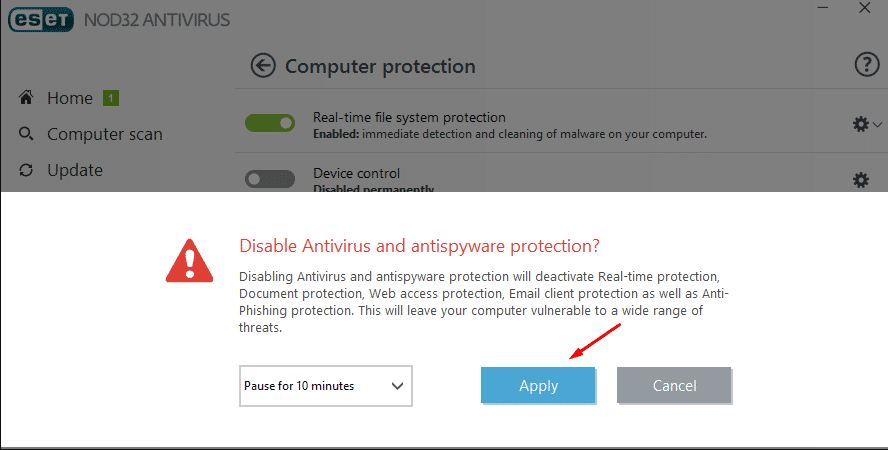The image size is (888, 450).
Task: Click the Cancel button
Action: pyautogui.click(x=674, y=385)
